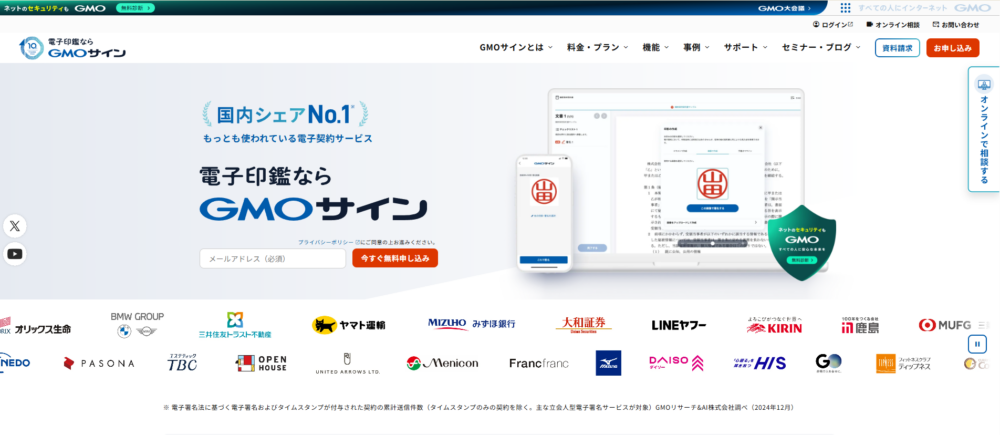Click the online consultation monitor icon
The width and height of the screenshot is (1000, 435).
click(983, 84)
